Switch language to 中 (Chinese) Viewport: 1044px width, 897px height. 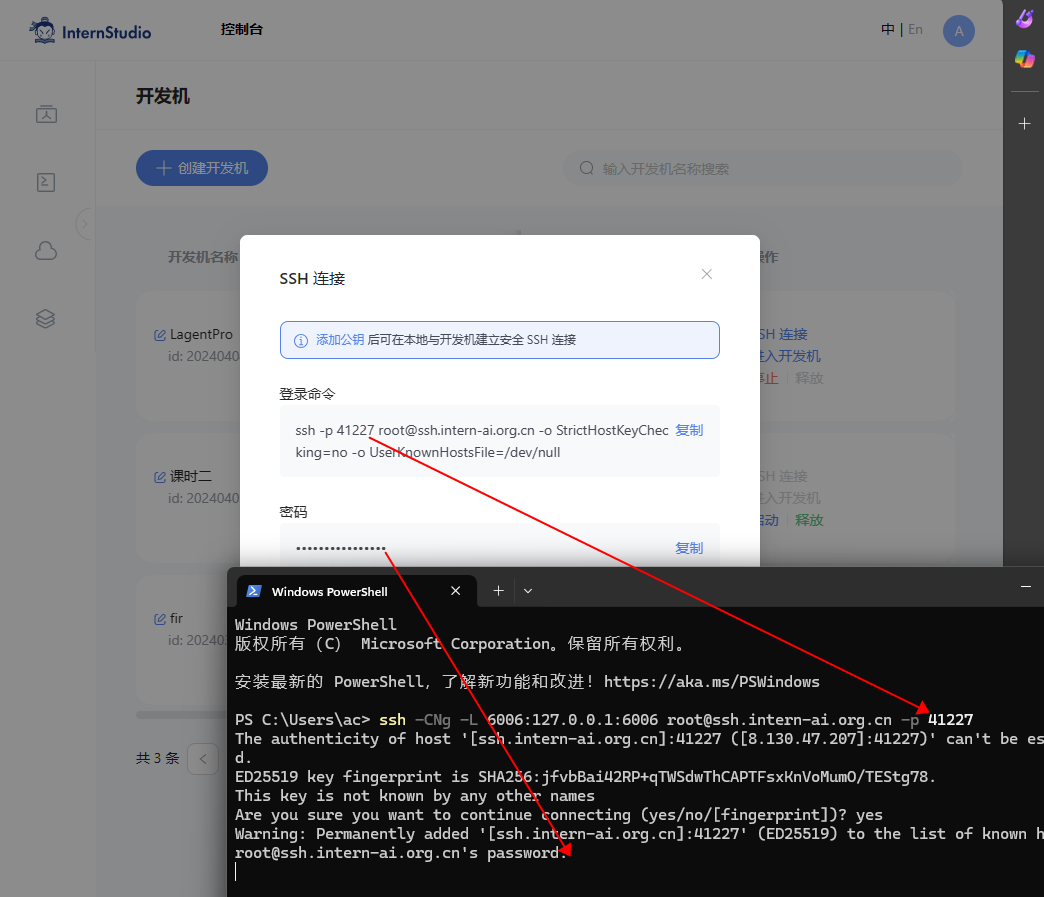[x=888, y=29]
